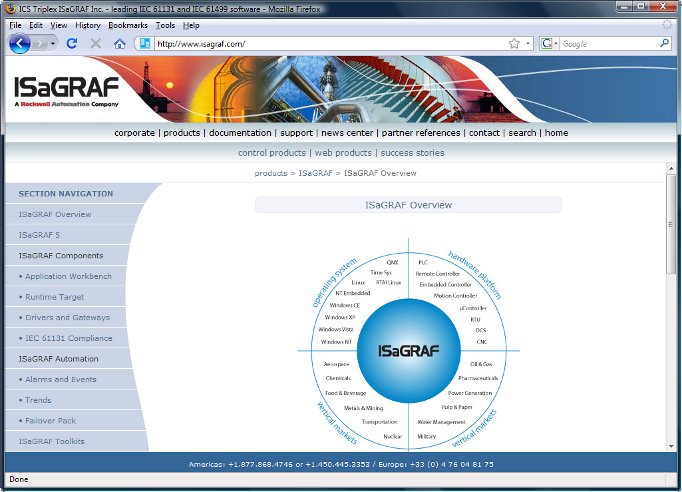
Task: Open the partner references link
Action: point(421,133)
